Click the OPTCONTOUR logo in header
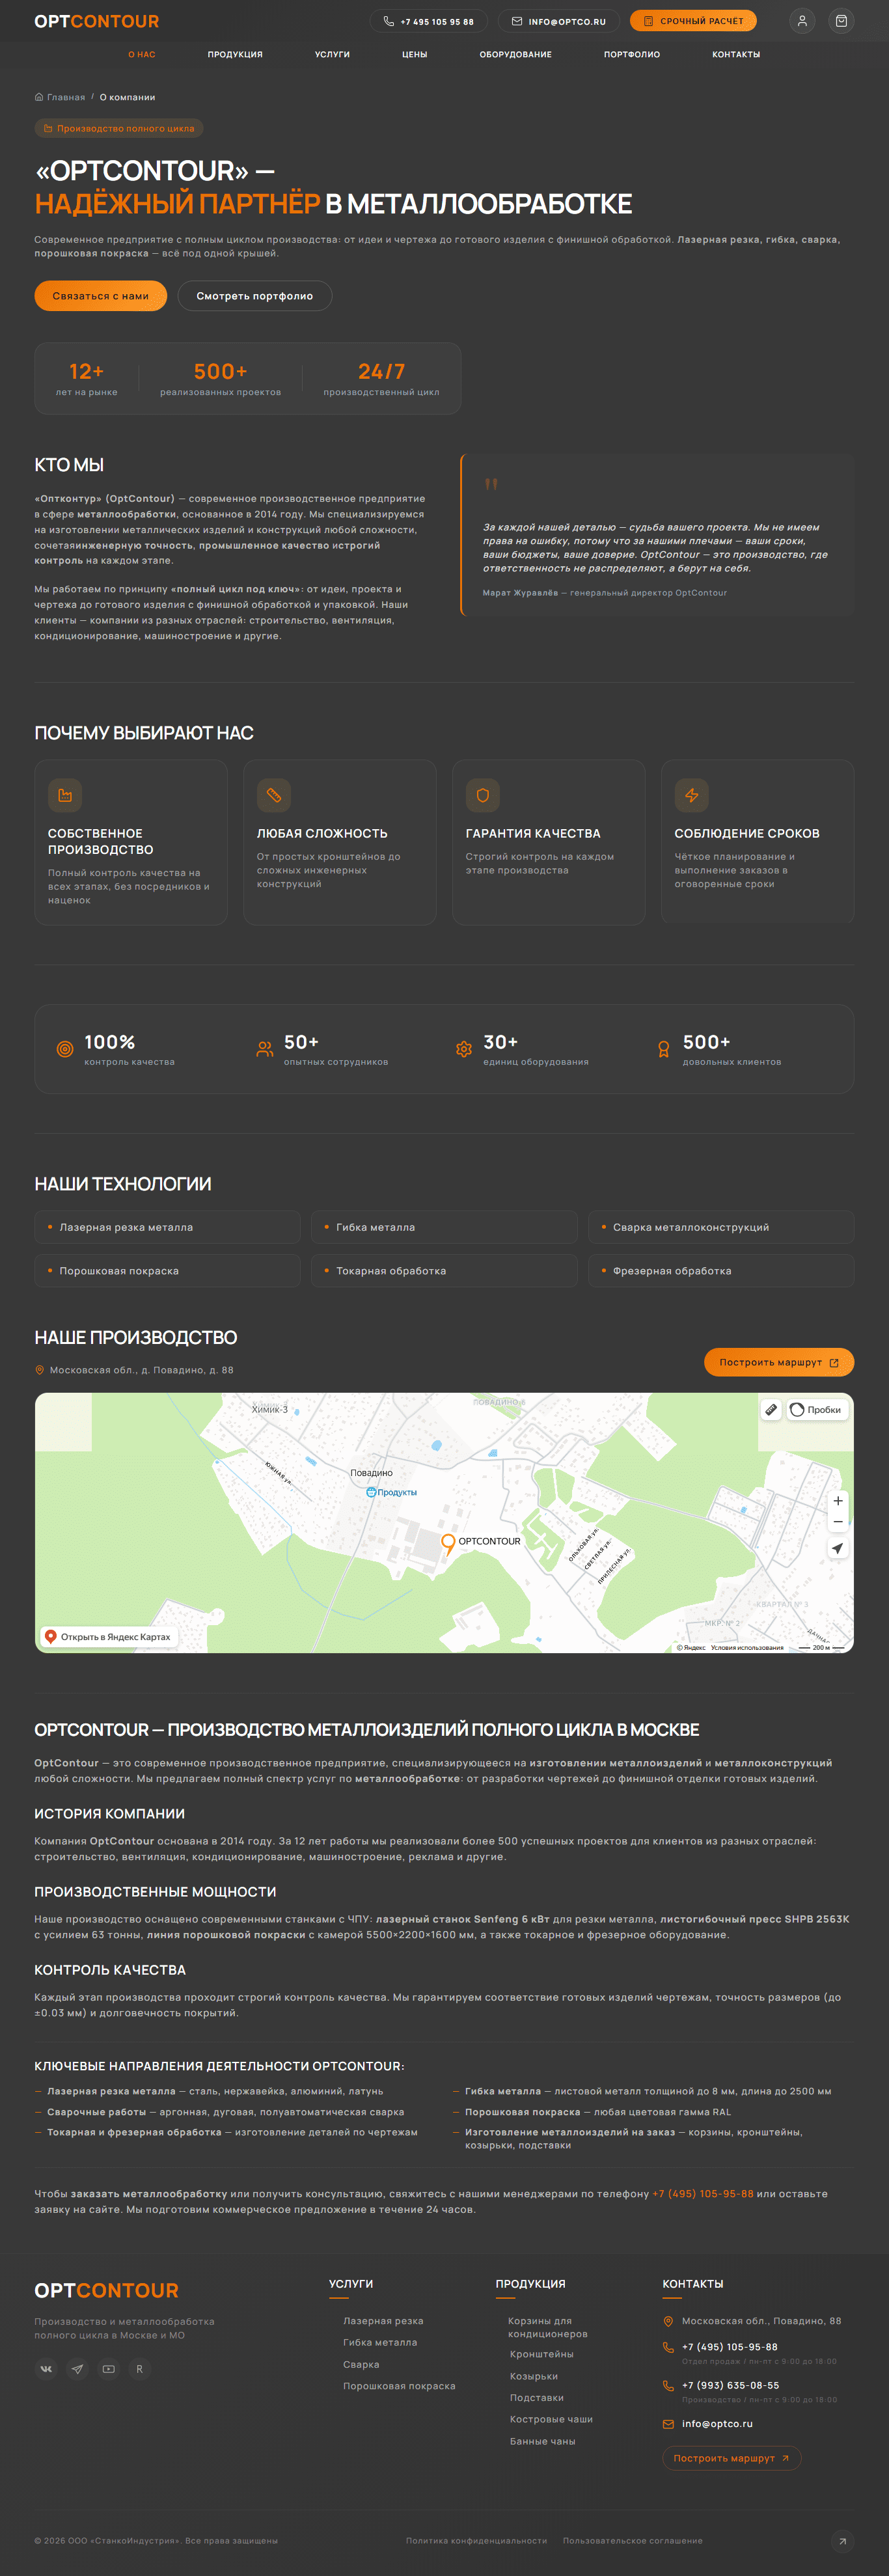Screen dimensions: 889x2576 [x=97, y=21]
